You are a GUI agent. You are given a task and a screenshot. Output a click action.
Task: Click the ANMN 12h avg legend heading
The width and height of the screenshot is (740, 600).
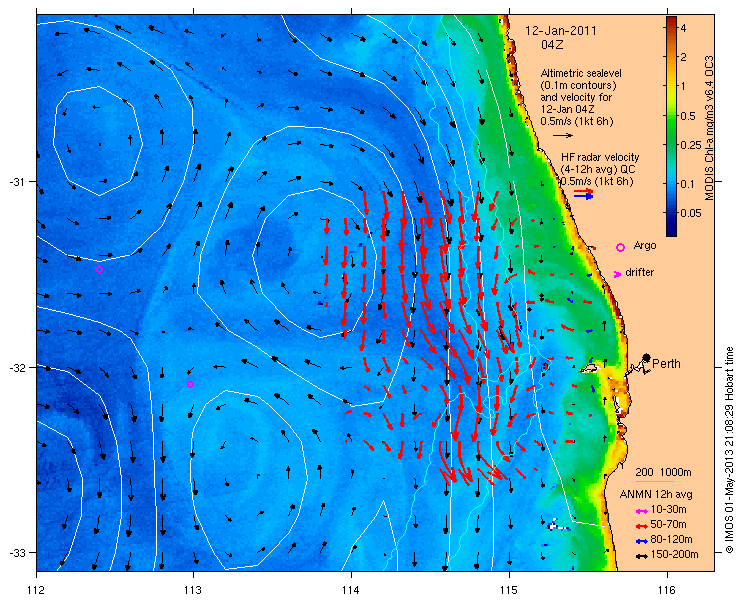[656, 495]
